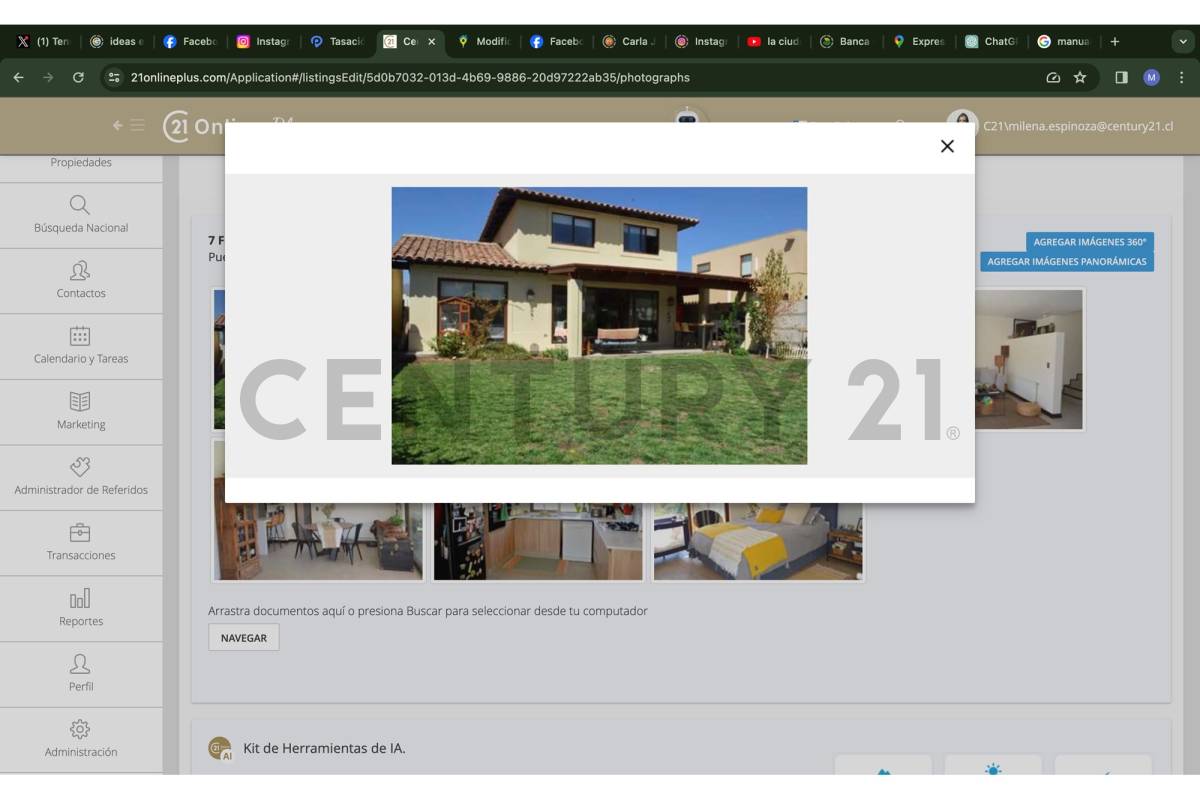
Task: Click the milena.espinoza user account name
Action: 1078,126
